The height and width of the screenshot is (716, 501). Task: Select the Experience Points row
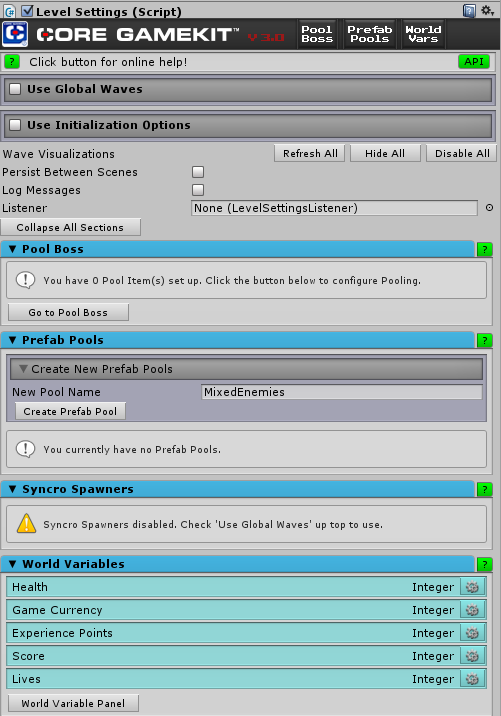click(246, 633)
